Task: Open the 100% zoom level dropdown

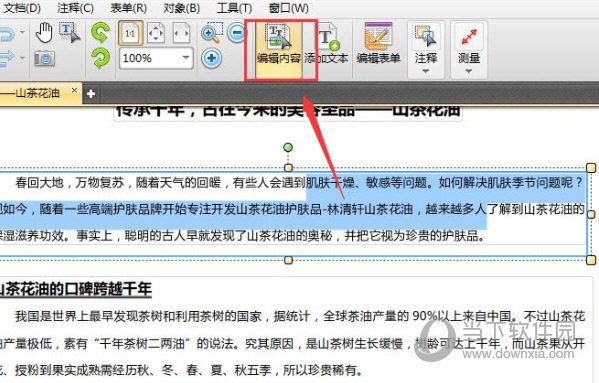Action: tap(186, 58)
